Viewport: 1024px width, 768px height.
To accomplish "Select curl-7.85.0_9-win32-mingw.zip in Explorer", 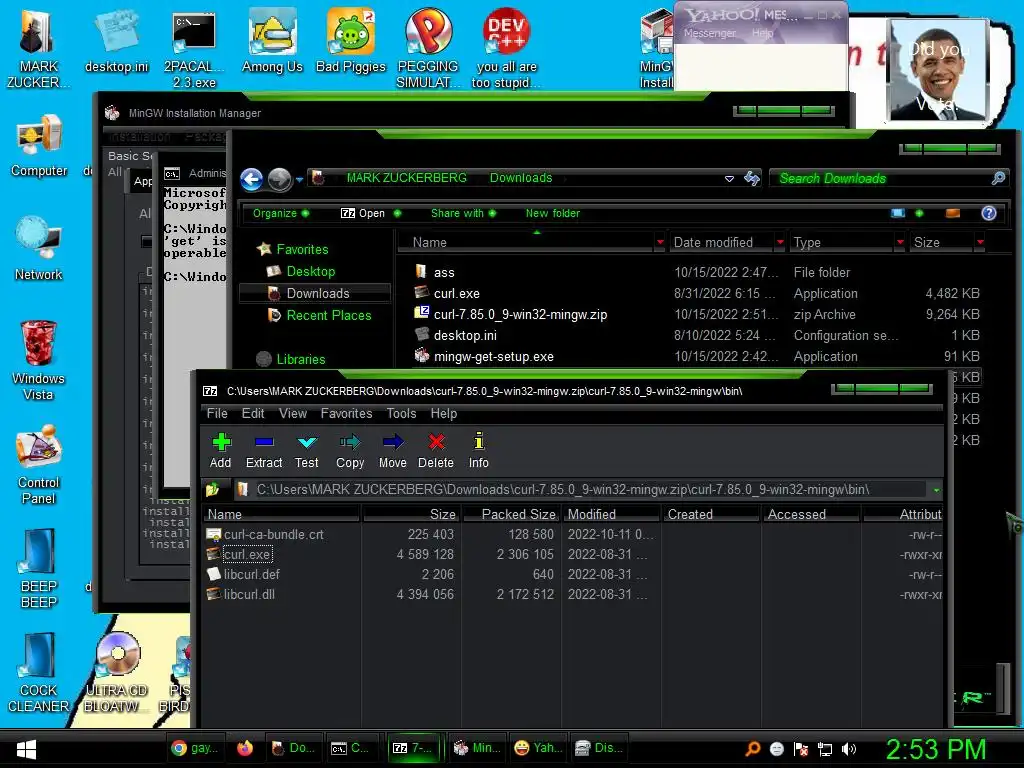I will (x=520, y=315).
